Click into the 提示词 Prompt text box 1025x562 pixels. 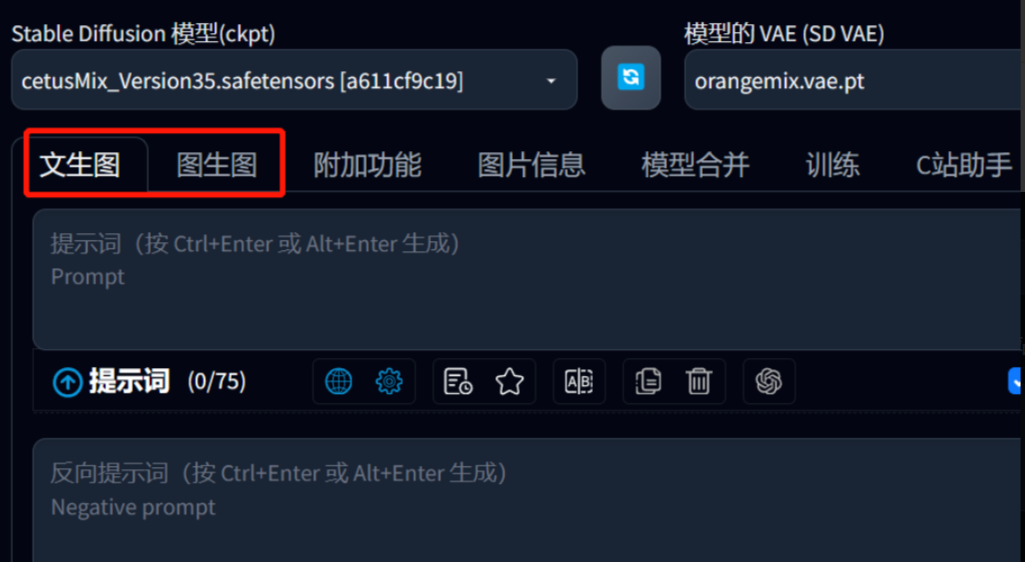point(528,280)
